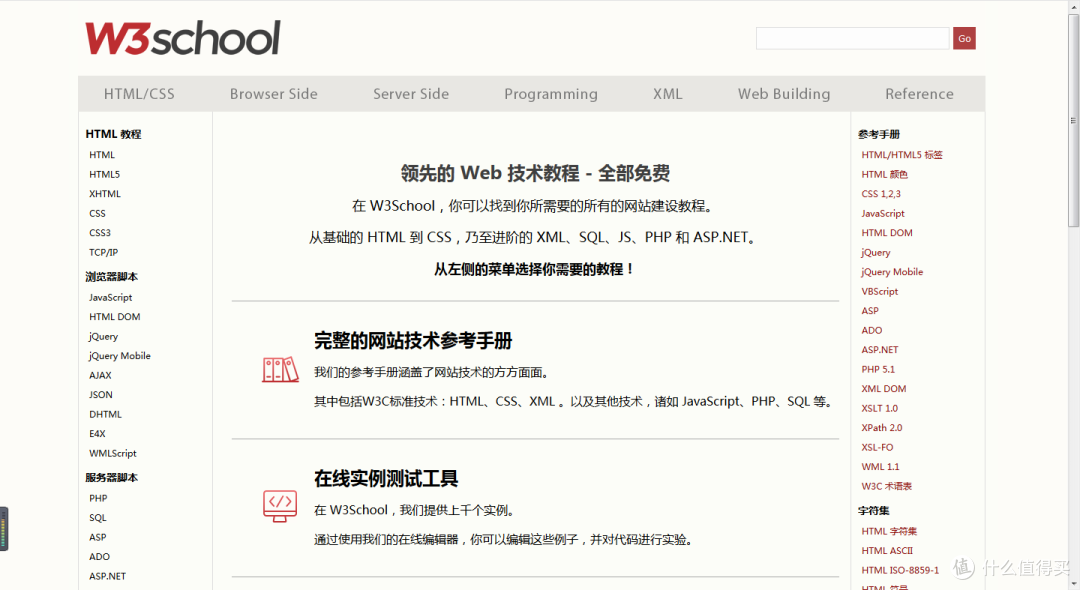
Task: Open the Programming navigation tab
Action: click(x=551, y=94)
